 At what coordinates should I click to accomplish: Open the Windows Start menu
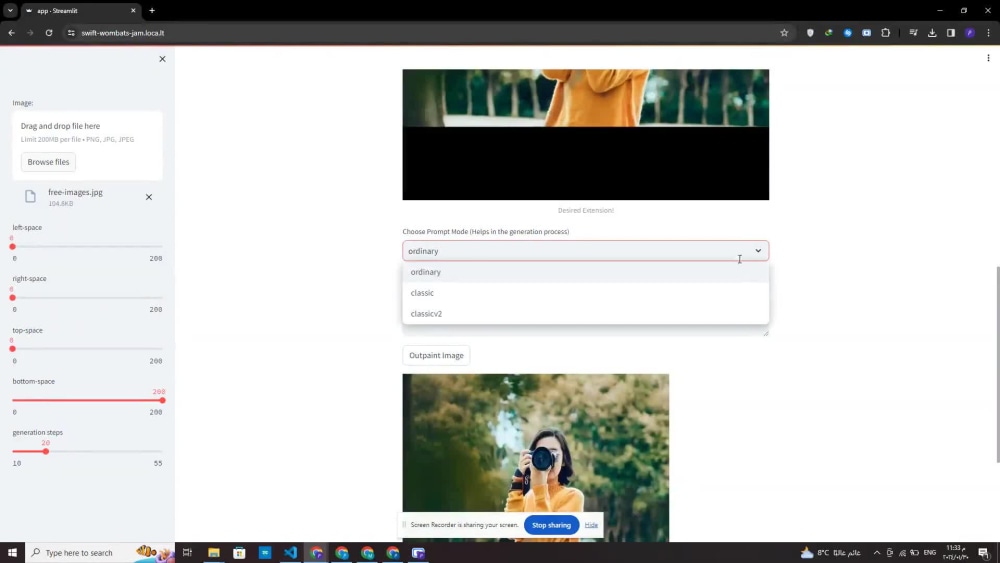12,552
